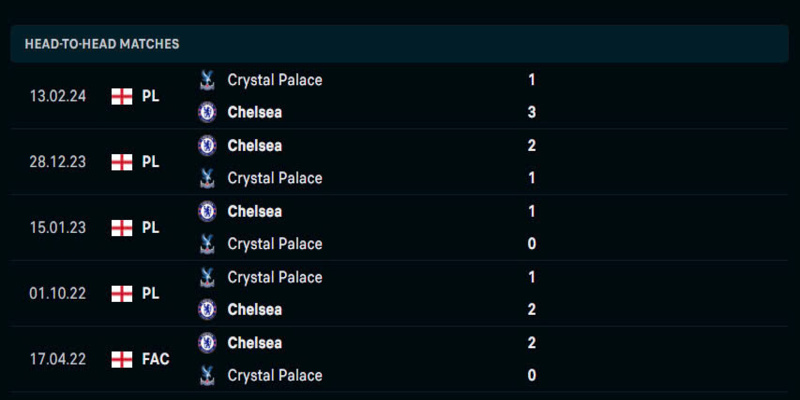Click Chelsea crest in 17.04.22 match
This screenshot has height=400, width=800.
(x=207, y=343)
